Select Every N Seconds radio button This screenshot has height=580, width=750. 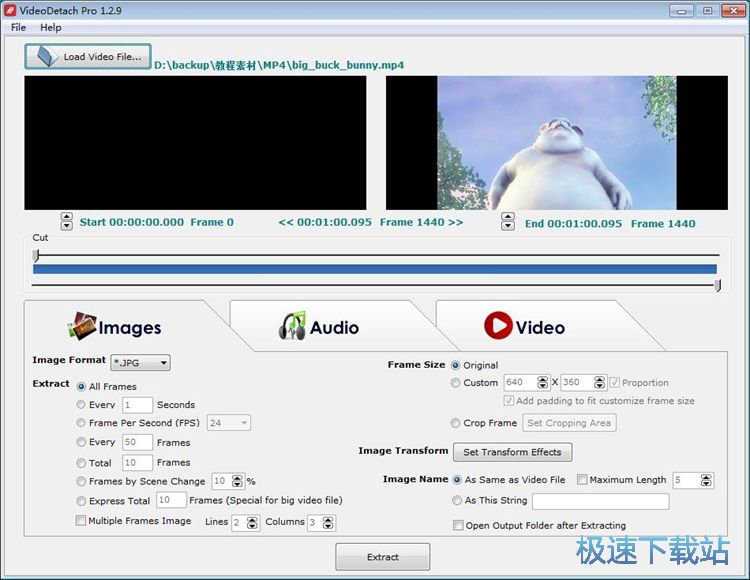coord(81,405)
